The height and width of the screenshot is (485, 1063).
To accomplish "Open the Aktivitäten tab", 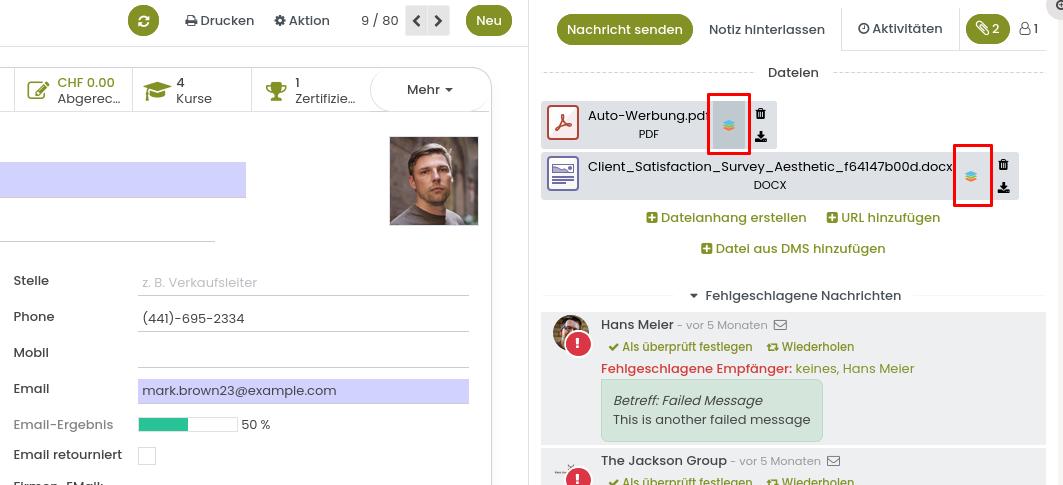I will coord(900,29).
